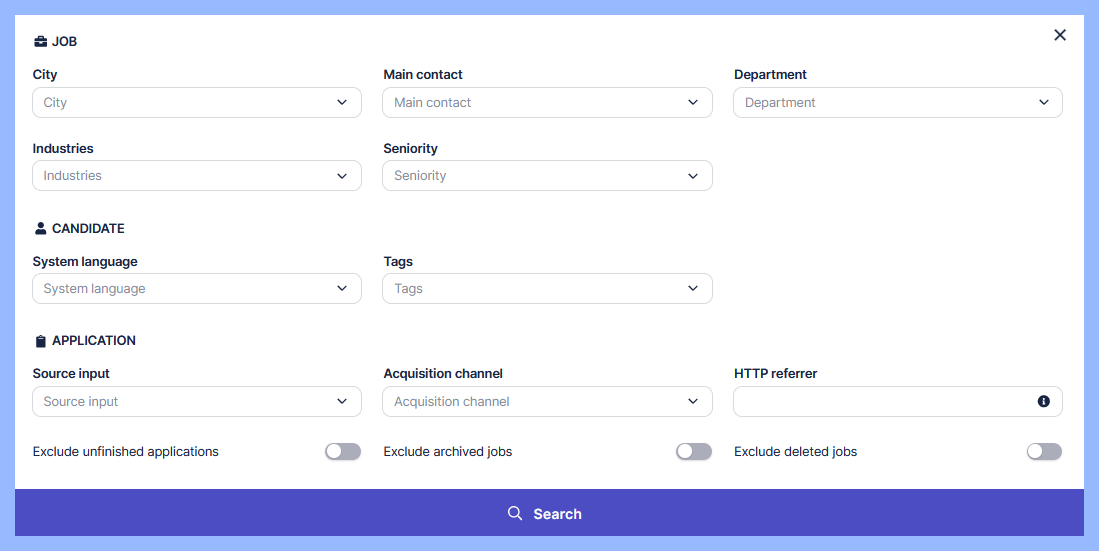
Task: Open the Acquisition channel dropdown
Action: [x=547, y=401]
